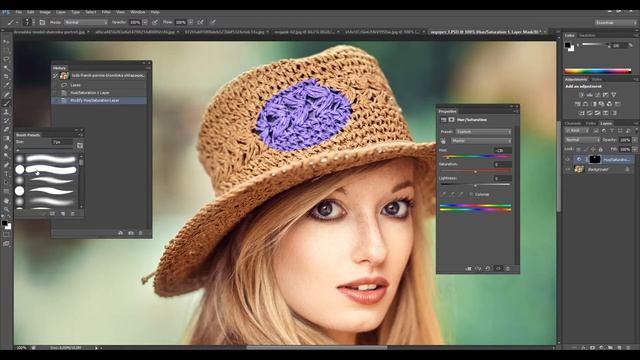Select the Hand tool
The width and height of the screenshot is (640, 360).
pos(6,200)
